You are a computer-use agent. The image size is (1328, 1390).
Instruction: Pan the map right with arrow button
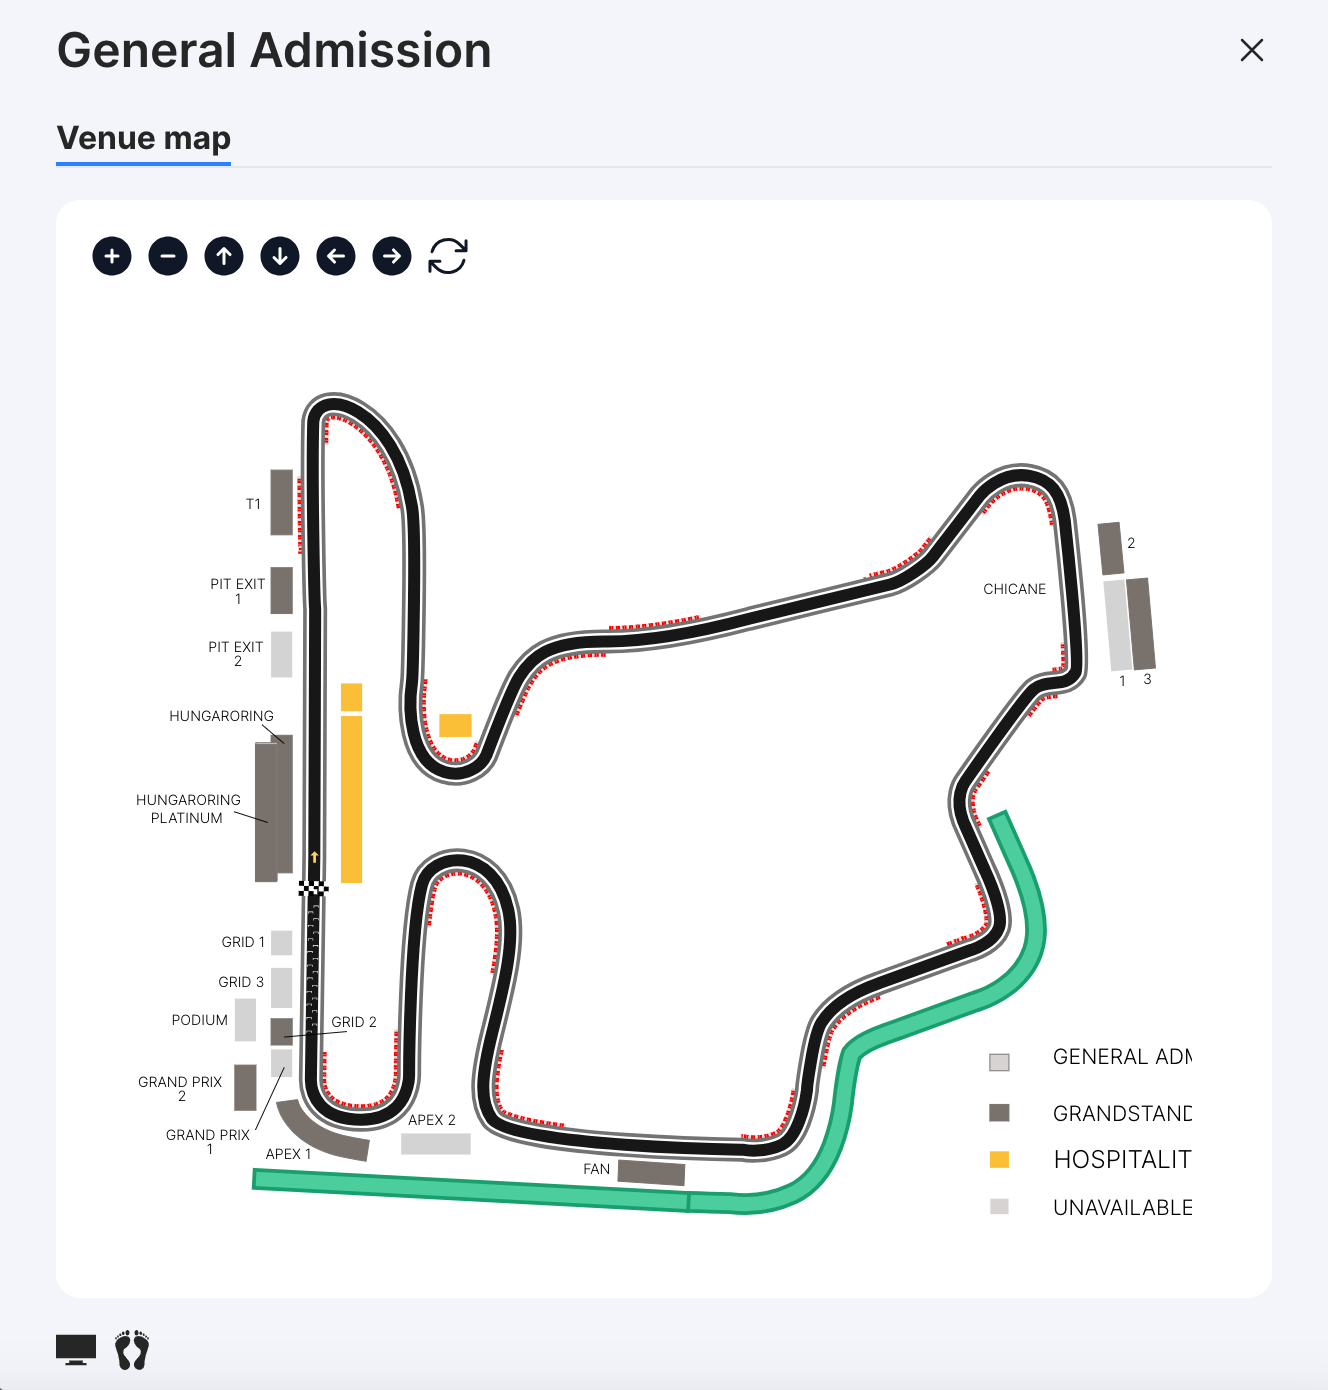392,257
